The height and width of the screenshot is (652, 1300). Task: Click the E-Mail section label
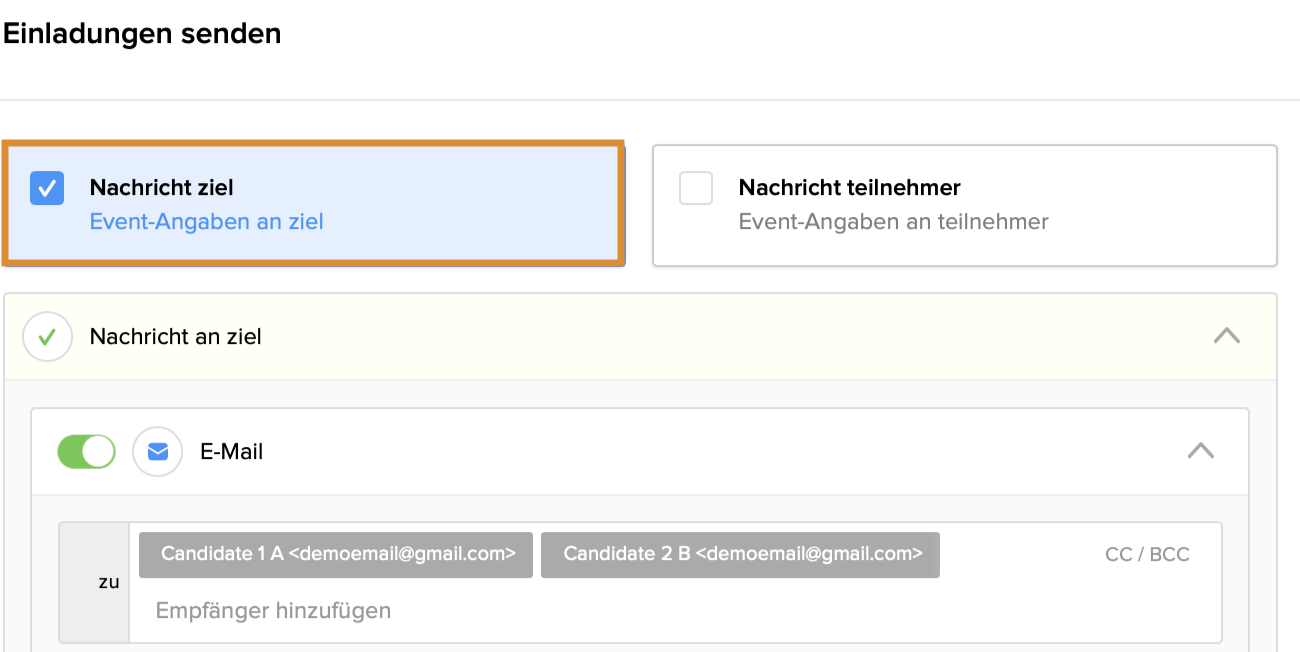[232, 452]
